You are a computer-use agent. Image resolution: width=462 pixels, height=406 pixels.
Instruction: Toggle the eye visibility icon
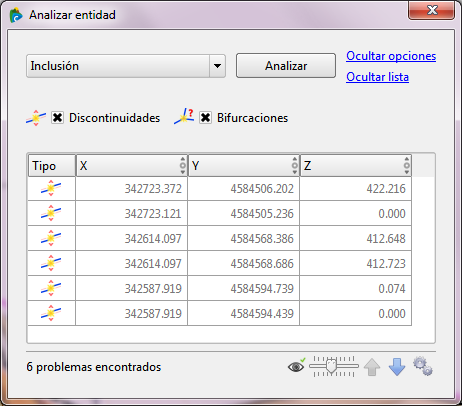[296, 367]
